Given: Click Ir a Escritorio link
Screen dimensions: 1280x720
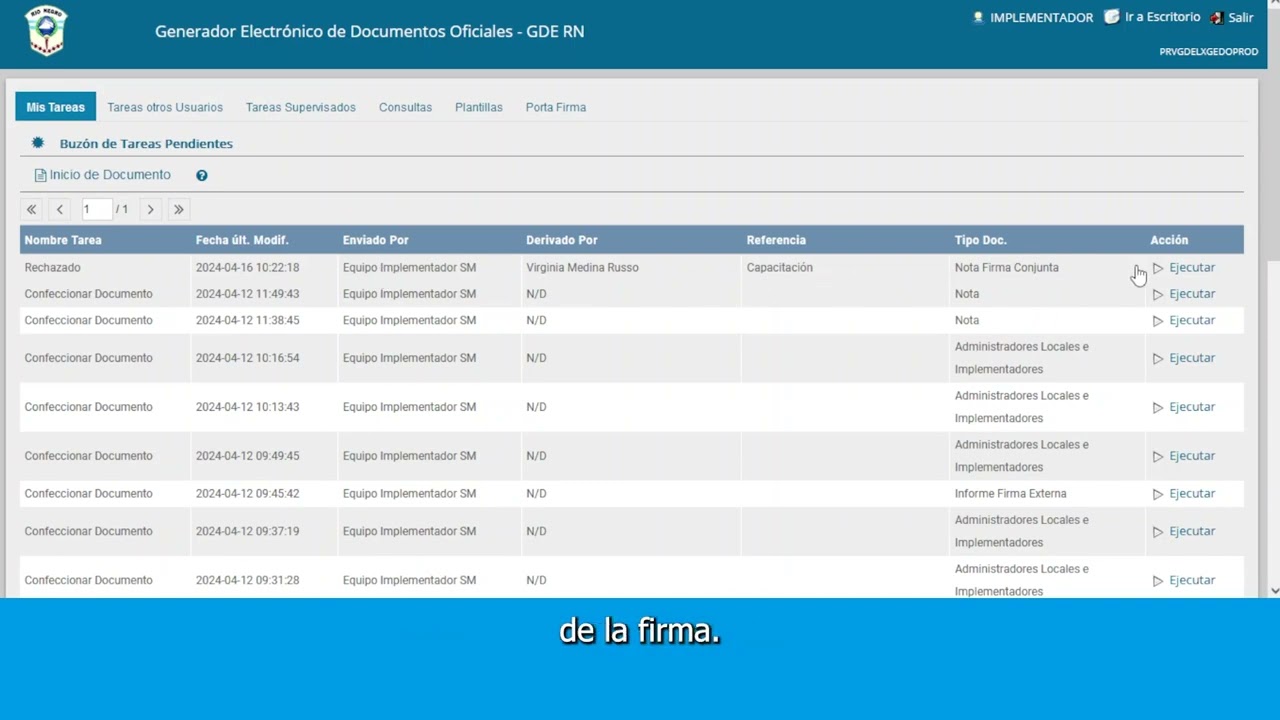Looking at the screenshot, I should (1162, 17).
